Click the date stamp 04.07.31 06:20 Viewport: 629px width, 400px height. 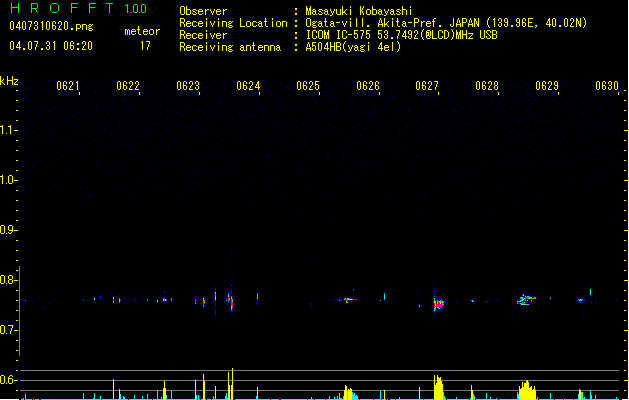pyautogui.click(x=51, y=46)
